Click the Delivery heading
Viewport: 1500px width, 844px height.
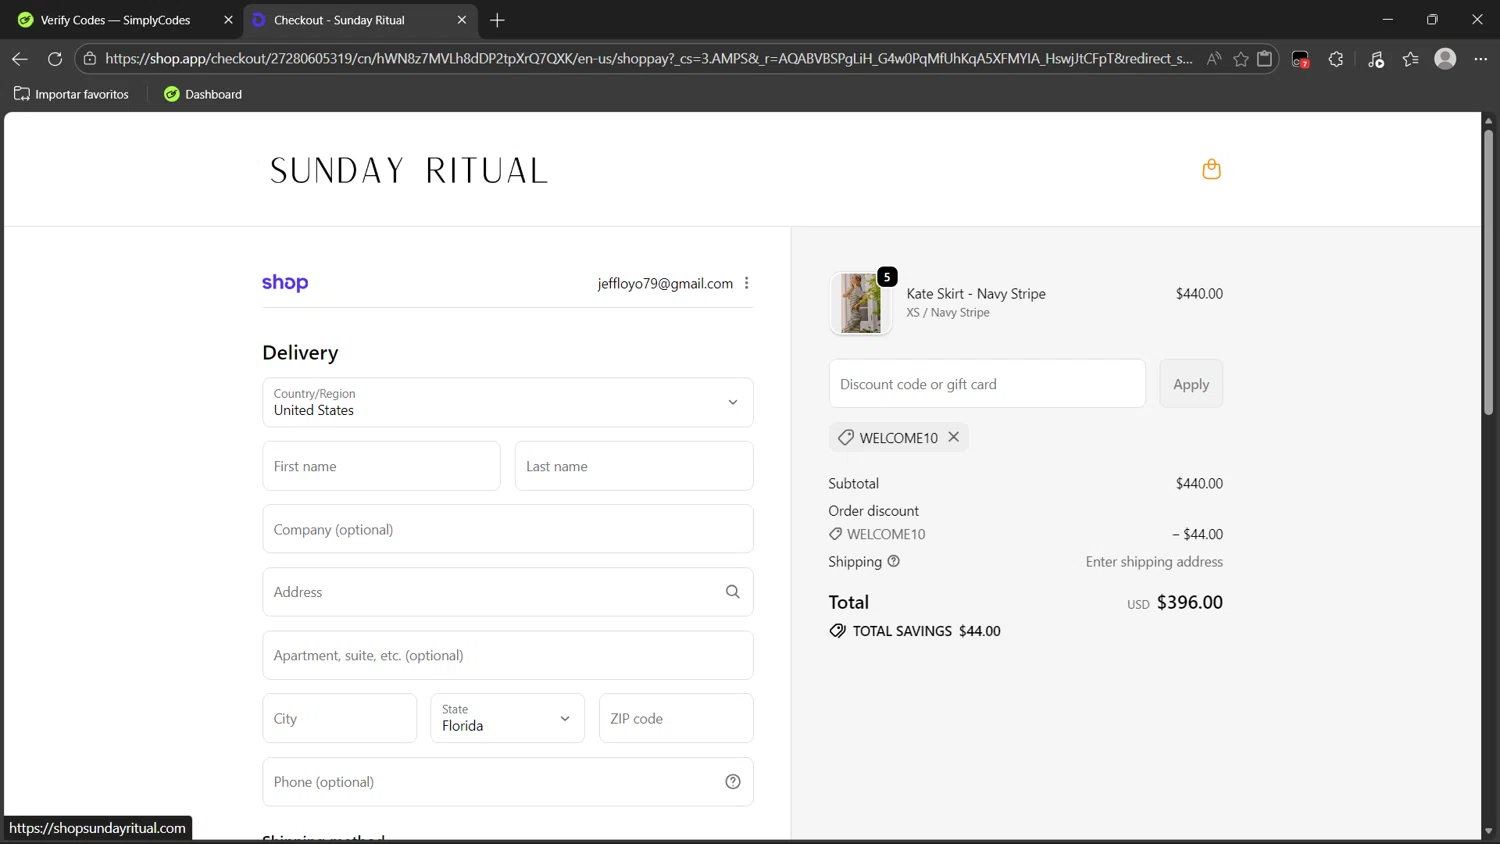tap(300, 352)
